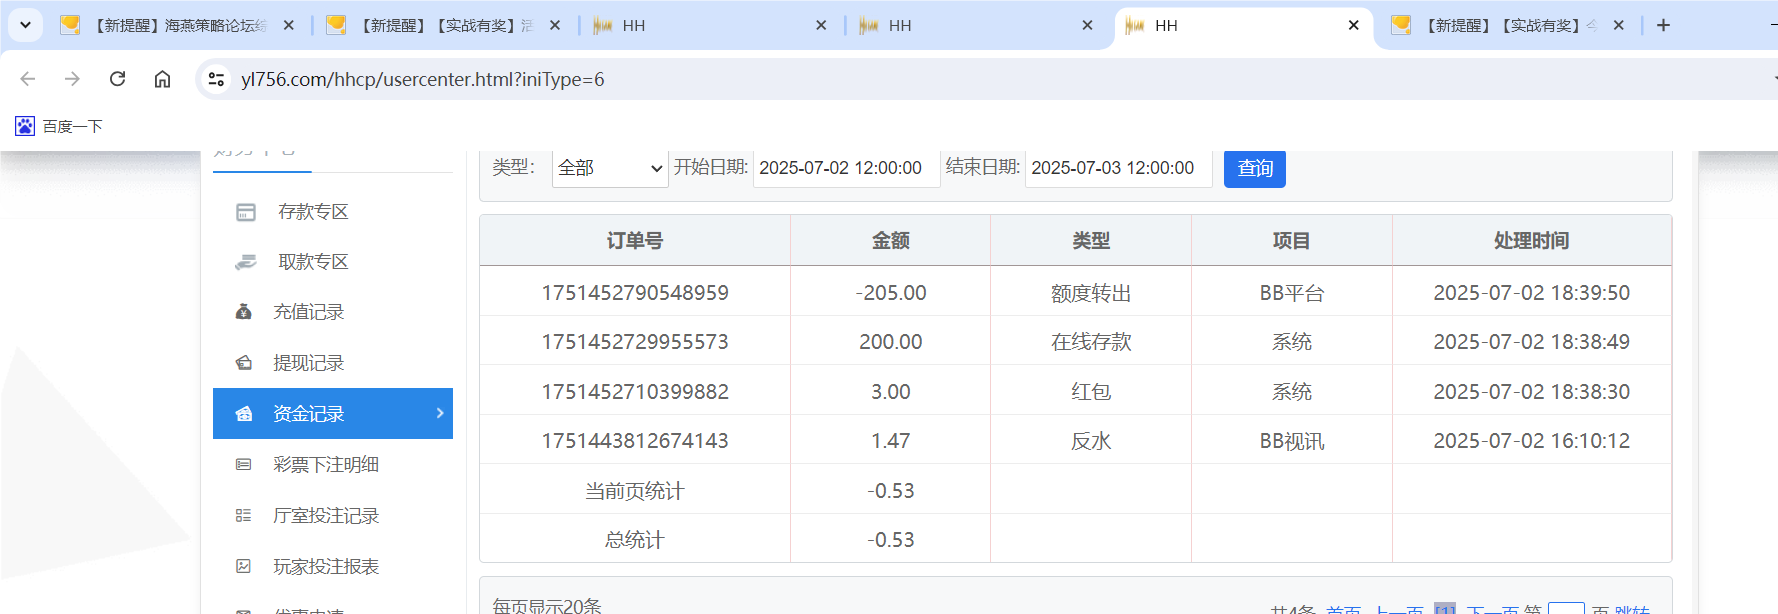Click the 存款专区 sidebar icon
The image size is (1778, 614).
pos(245,212)
